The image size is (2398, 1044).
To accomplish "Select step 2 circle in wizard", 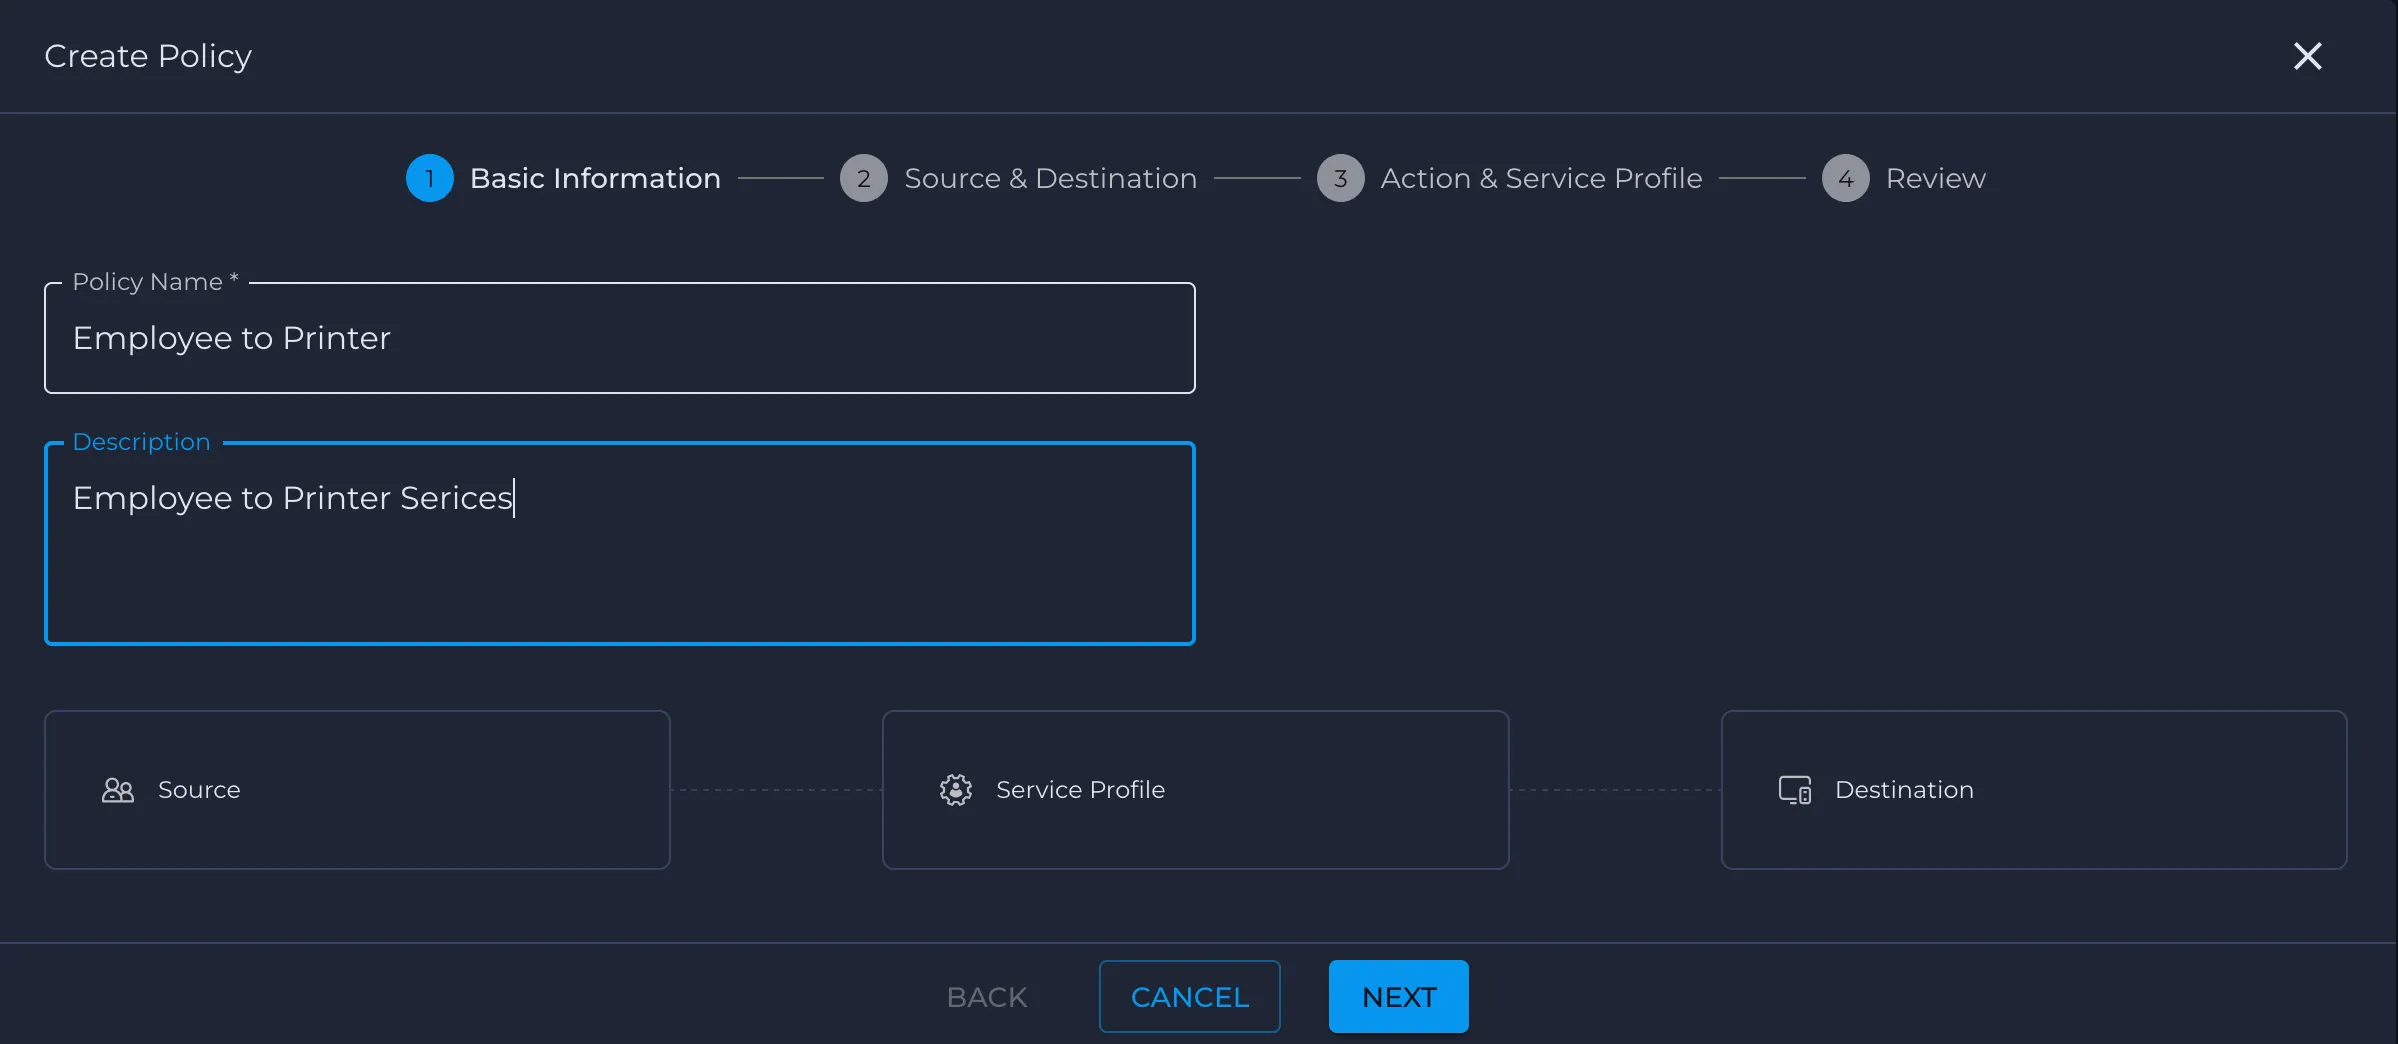I will (864, 178).
